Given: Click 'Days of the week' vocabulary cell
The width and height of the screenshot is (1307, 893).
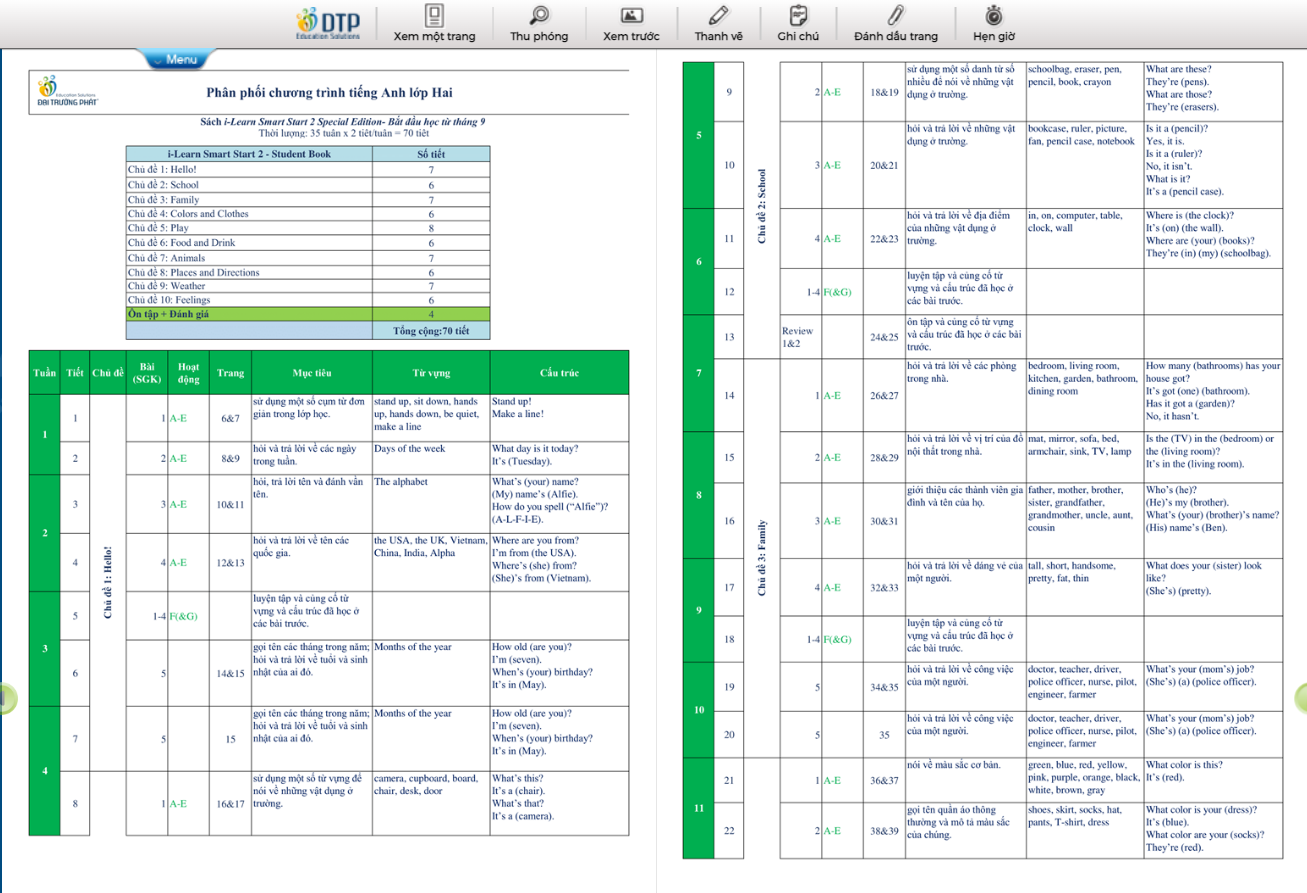Looking at the screenshot, I should (431, 457).
